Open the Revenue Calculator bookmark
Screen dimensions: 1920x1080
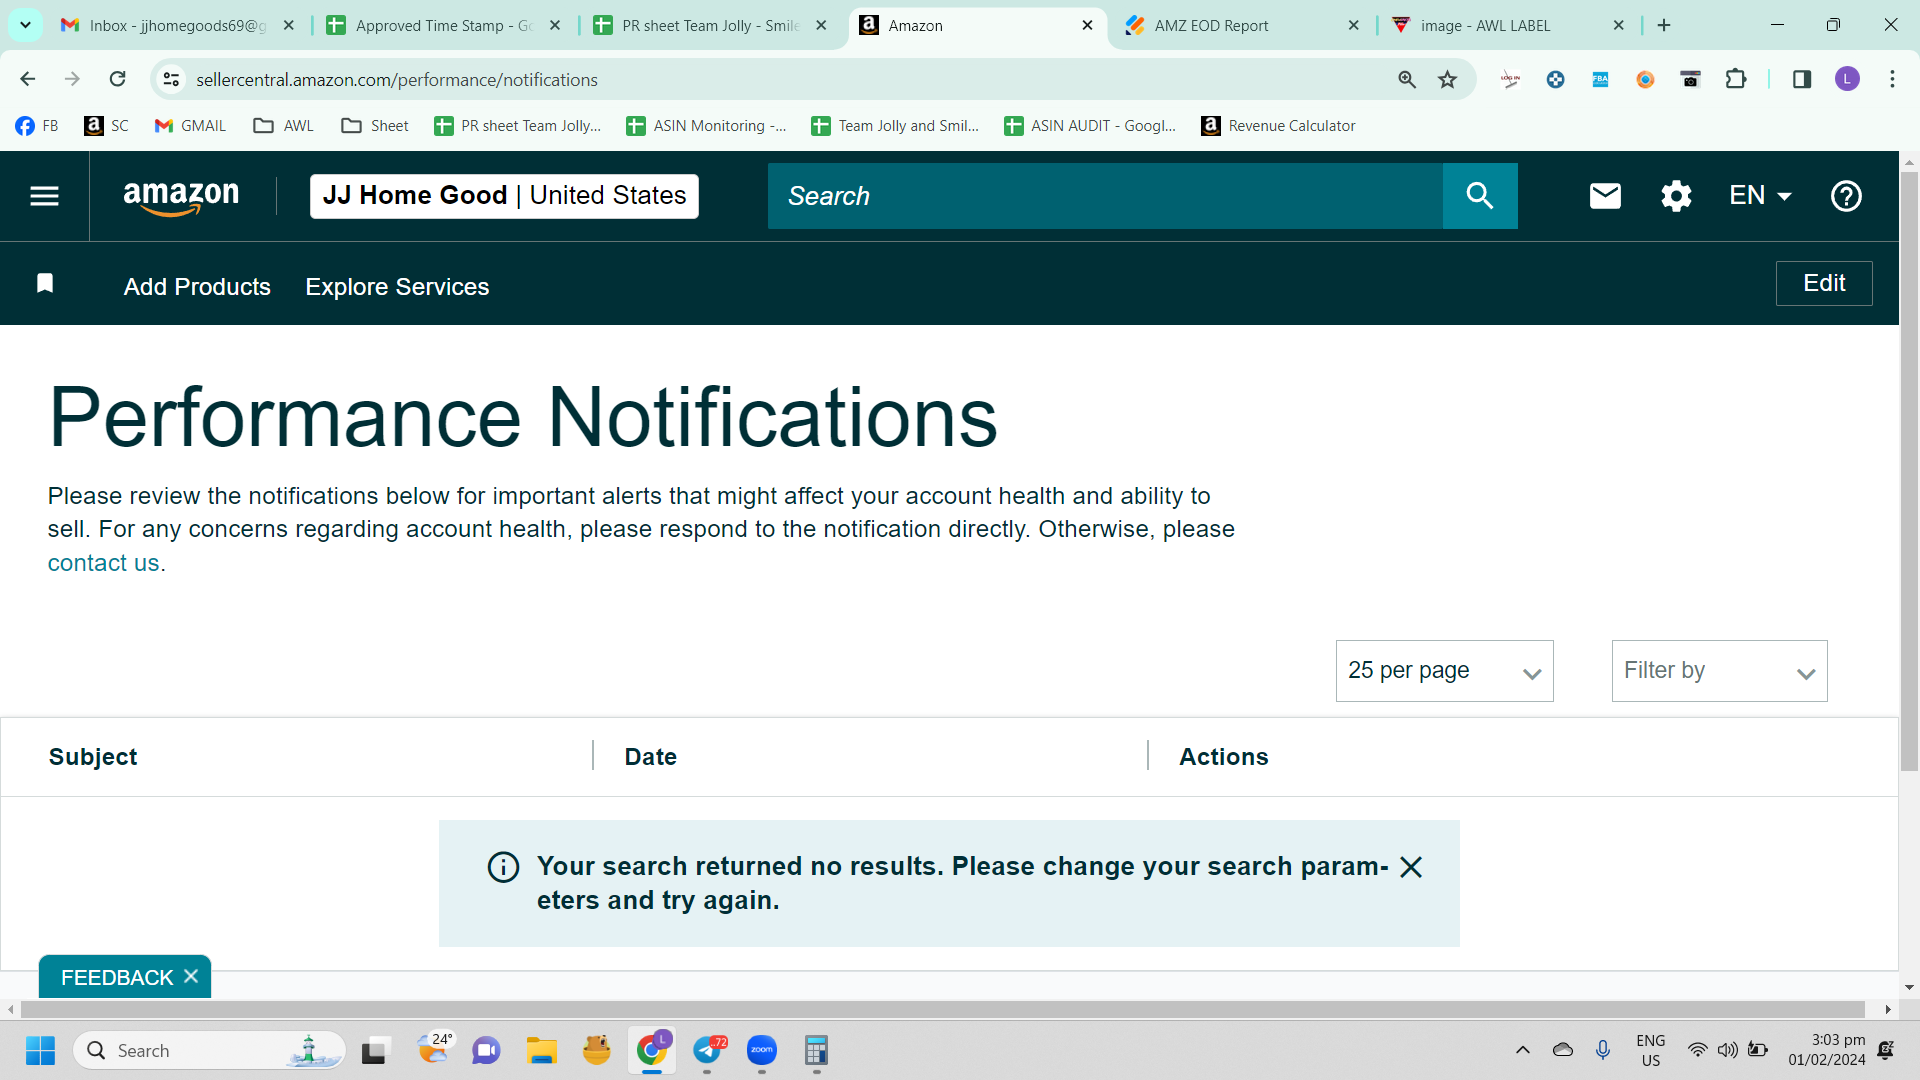click(1278, 126)
